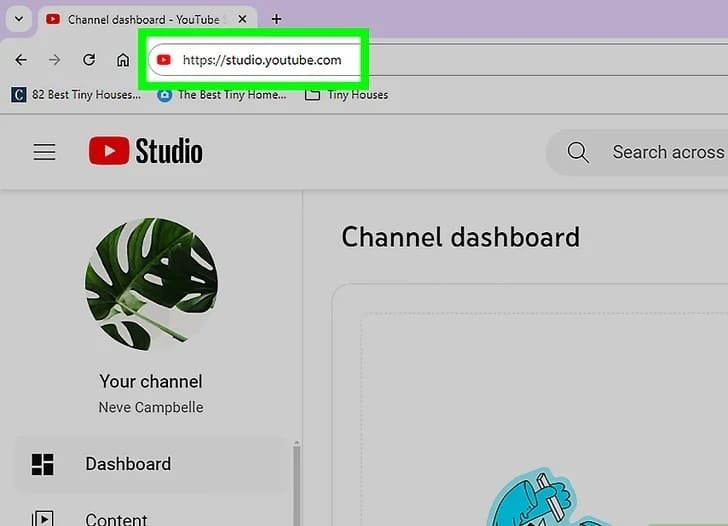
Task: Open Content in the sidebar
Action: tap(116, 518)
